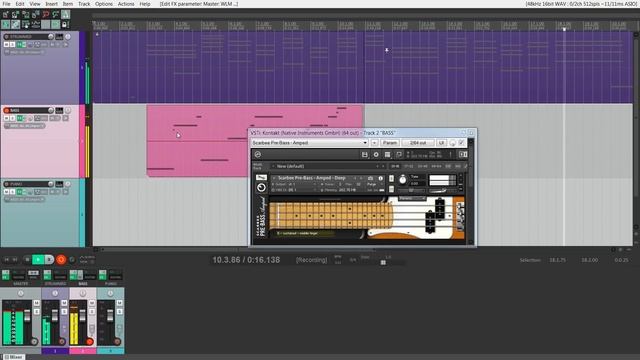Toggle the repeat loop transport button

(72, 259)
